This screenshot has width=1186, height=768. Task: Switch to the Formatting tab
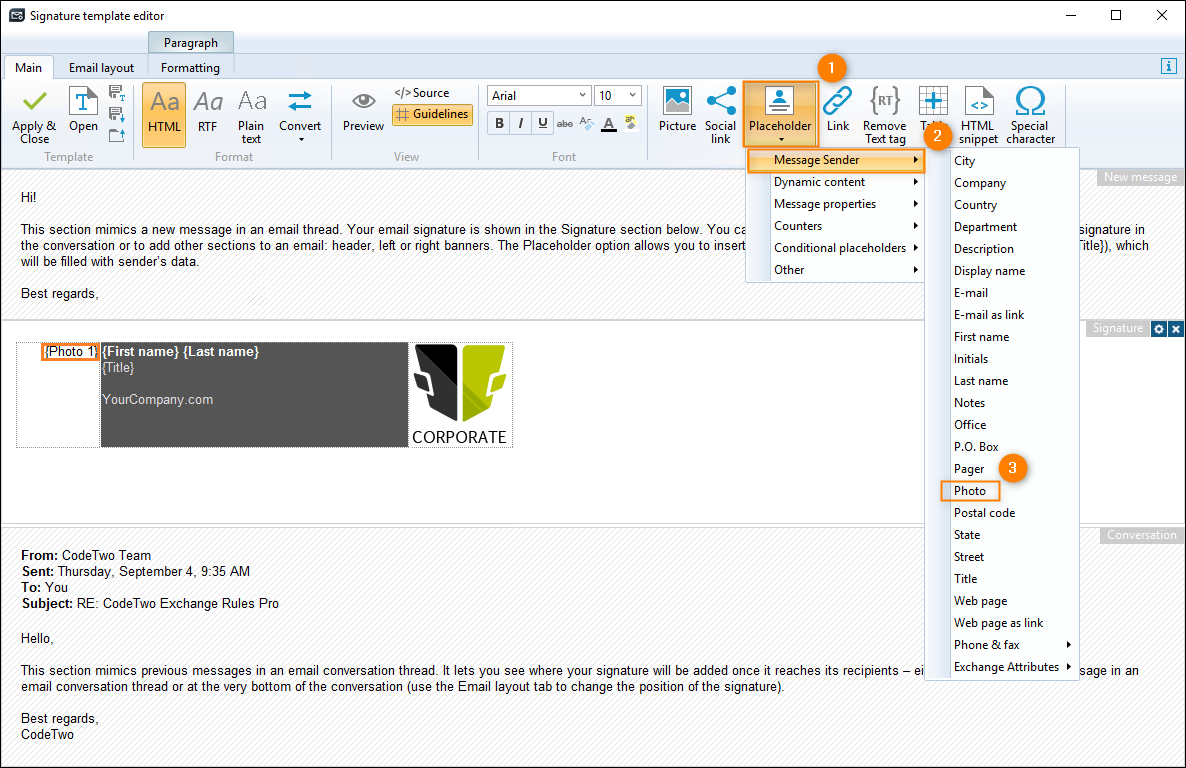pos(190,67)
